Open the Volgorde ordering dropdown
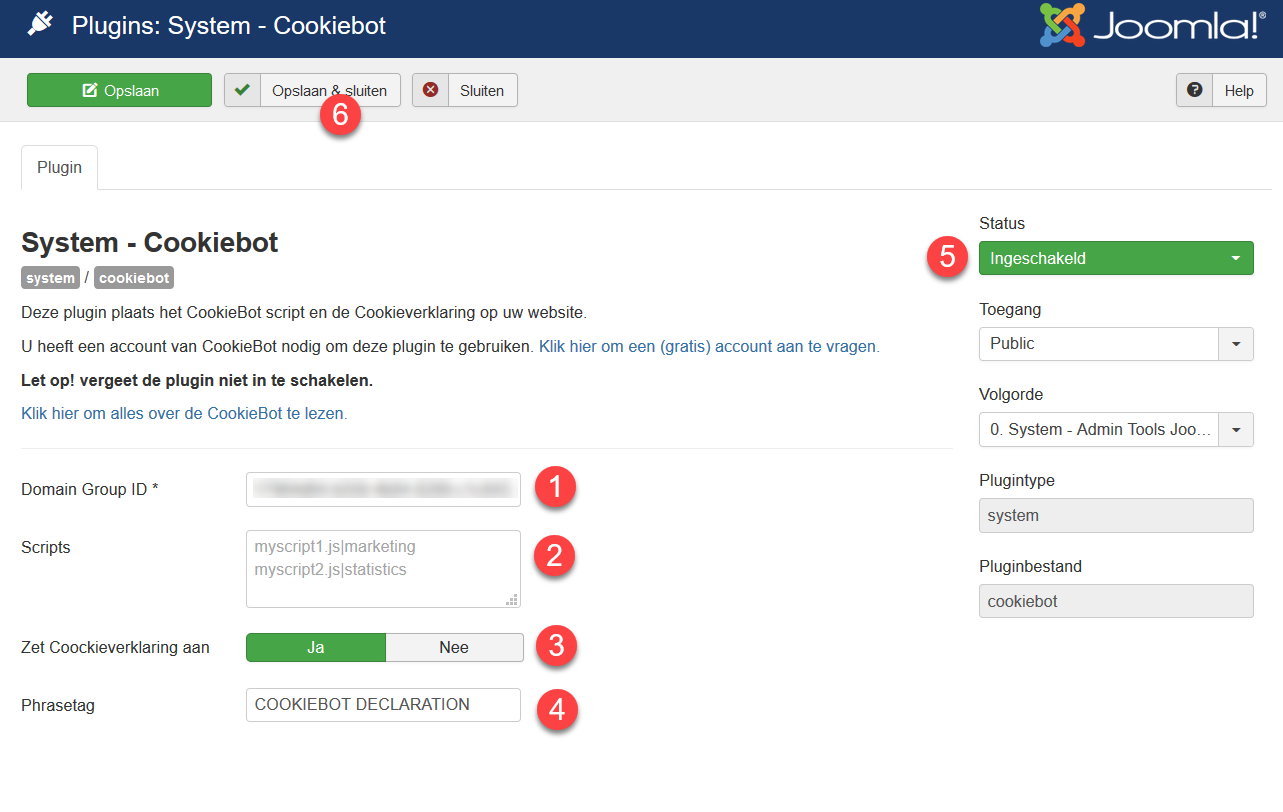Viewport: 1283px width, 812px height. coord(1116,429)
